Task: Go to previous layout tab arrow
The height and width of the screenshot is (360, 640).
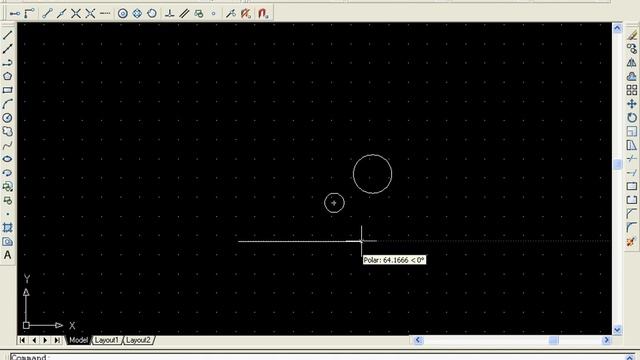Action: coord(34,340)
